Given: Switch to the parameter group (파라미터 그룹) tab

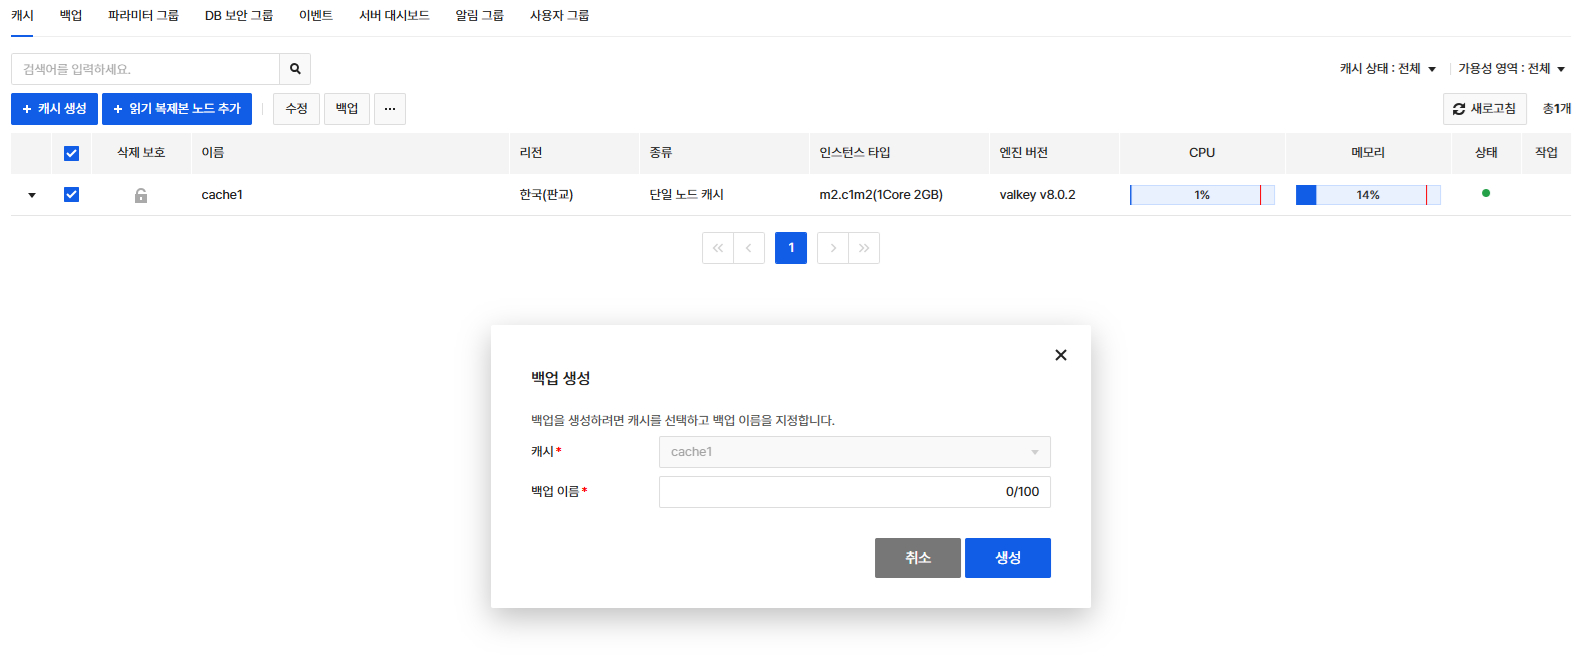Looking at the screenshot, I should click(x=143, y=16).
